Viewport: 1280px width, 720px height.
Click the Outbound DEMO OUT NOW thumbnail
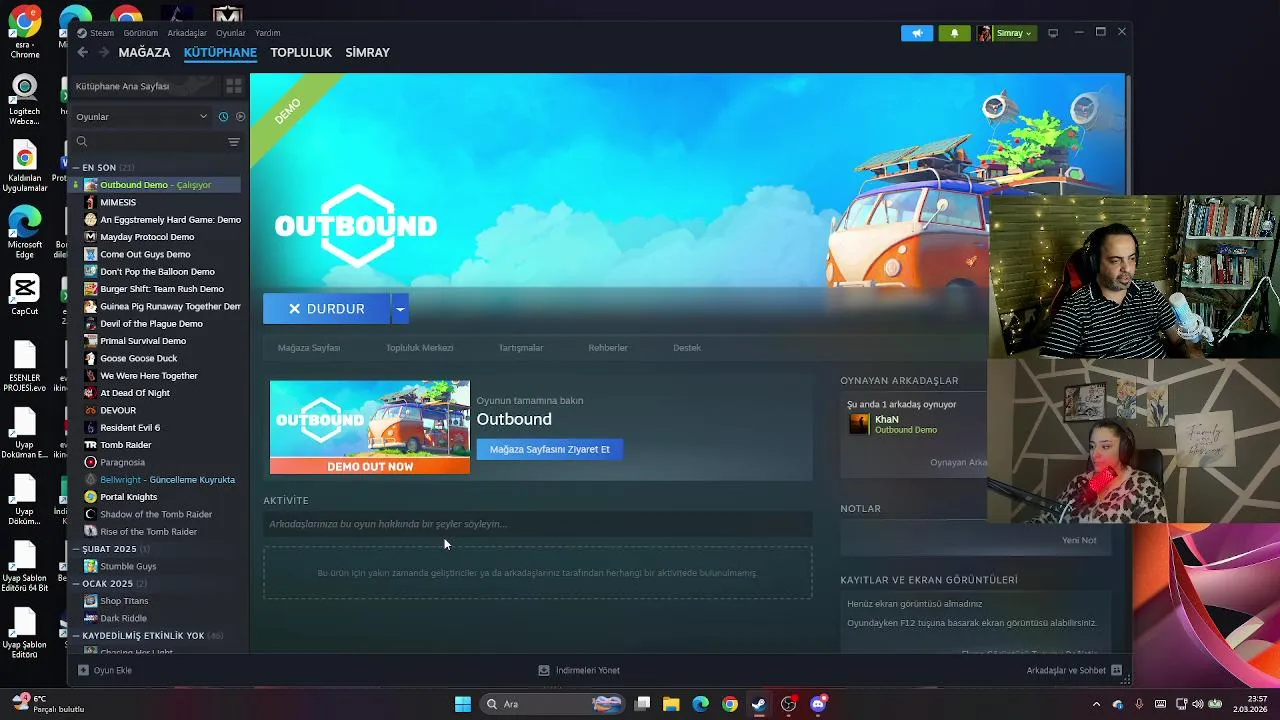point(369,427)
